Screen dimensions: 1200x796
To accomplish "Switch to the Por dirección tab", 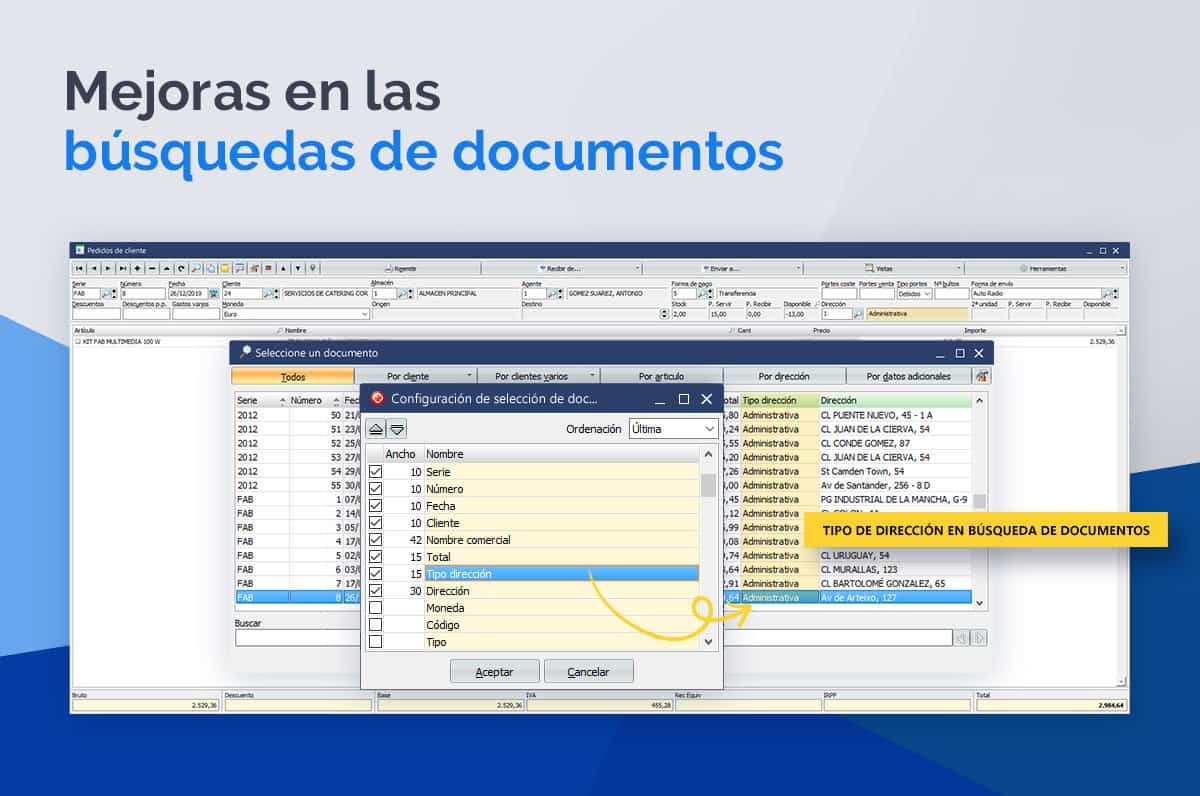I will click(x=784, y=376).
